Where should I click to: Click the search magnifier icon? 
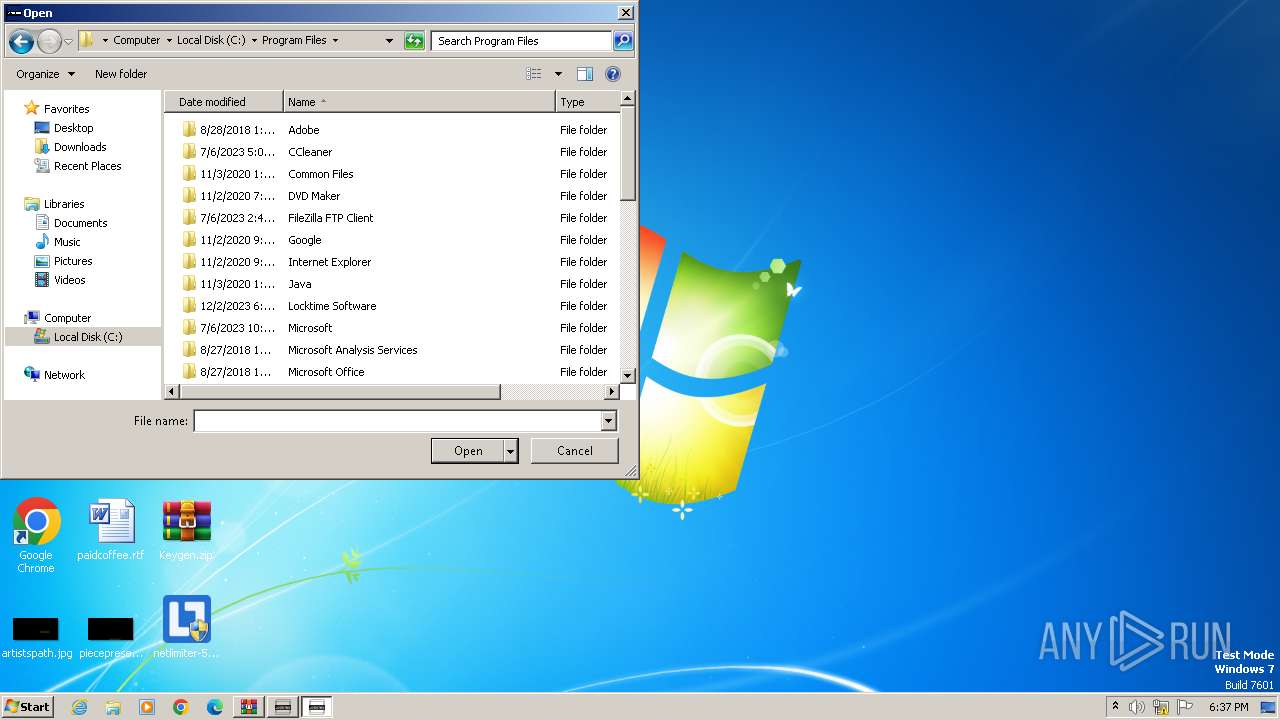click(623, 41)
